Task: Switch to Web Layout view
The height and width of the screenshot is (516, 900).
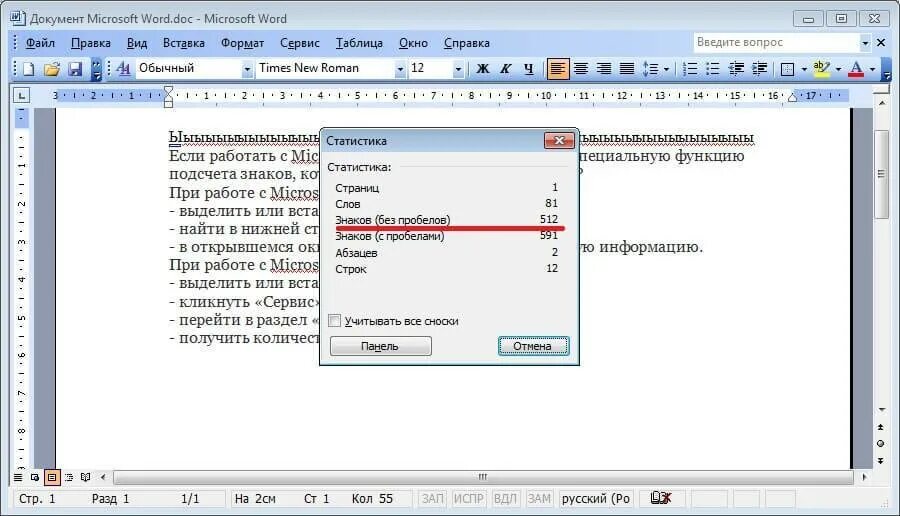Action: pyautogui.click(x=35, y=477)
